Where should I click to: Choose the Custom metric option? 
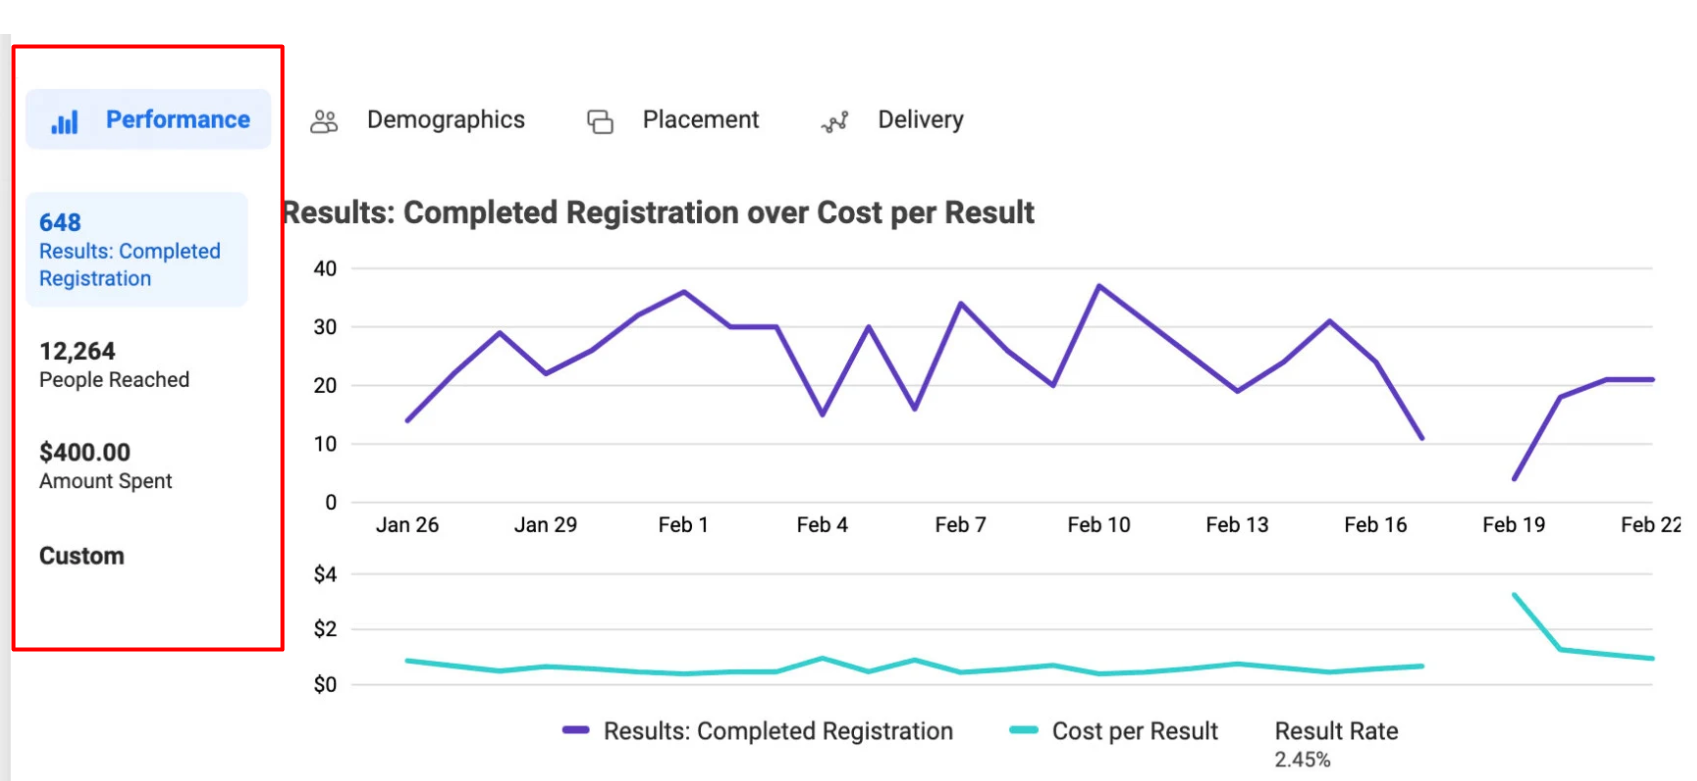pyautogui.click(x=82, y=556)
